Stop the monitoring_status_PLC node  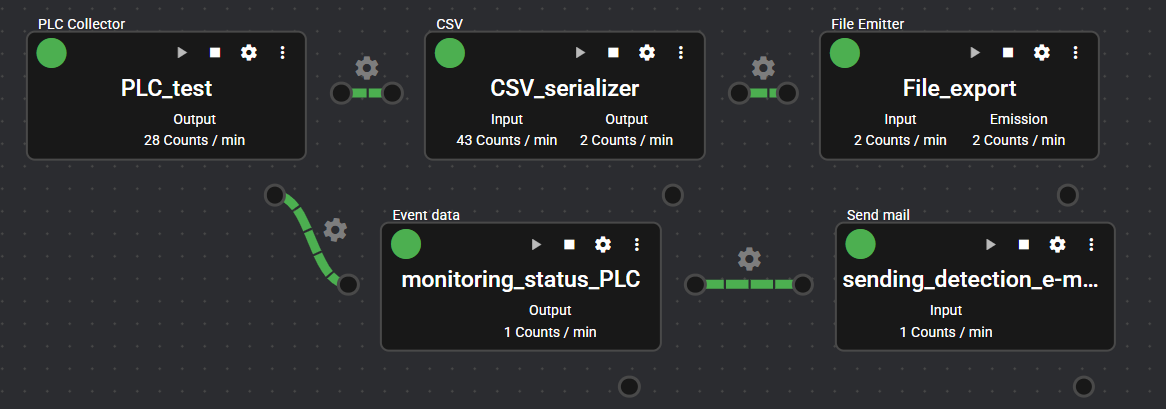(x=569, y=244)
